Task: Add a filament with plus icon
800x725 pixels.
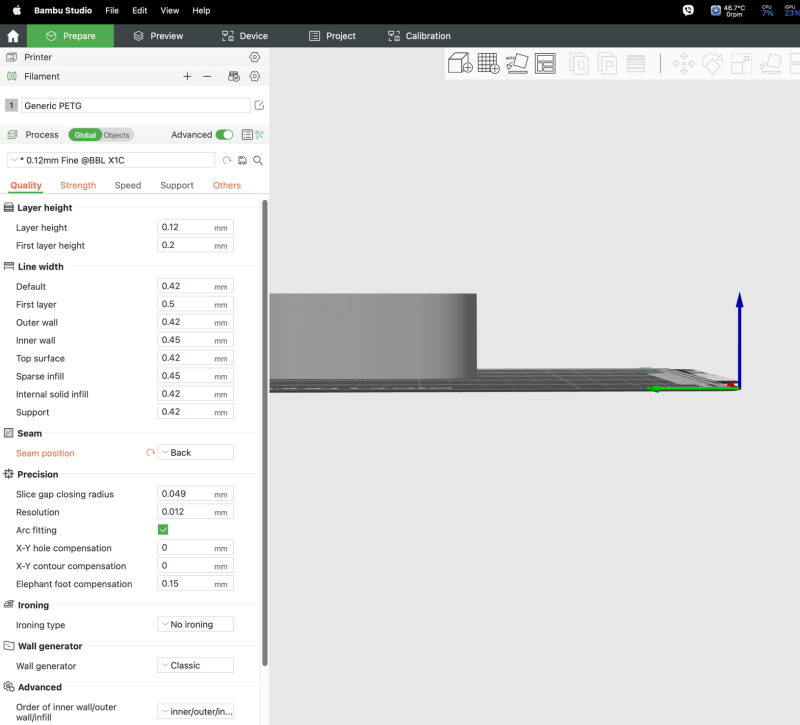Action: [x=187, y=77]
